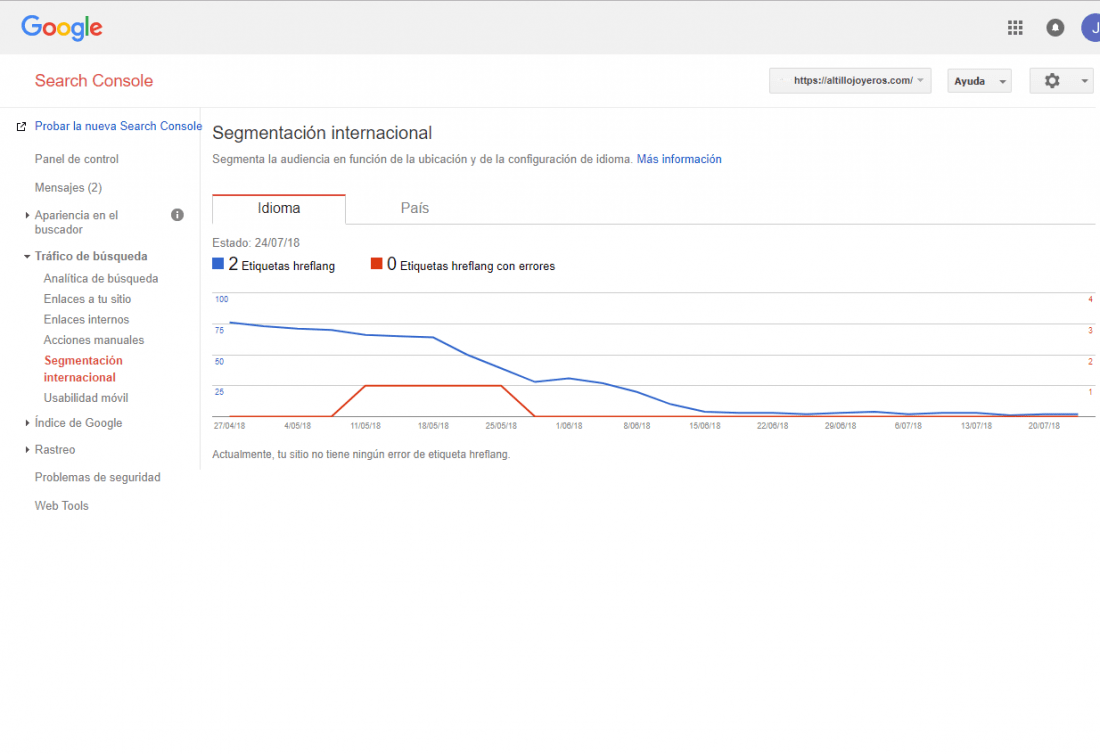Viewport: 1100px width, 754px height.
Task: Switch to the Idioma tab
Action: [x=279, y=208]
